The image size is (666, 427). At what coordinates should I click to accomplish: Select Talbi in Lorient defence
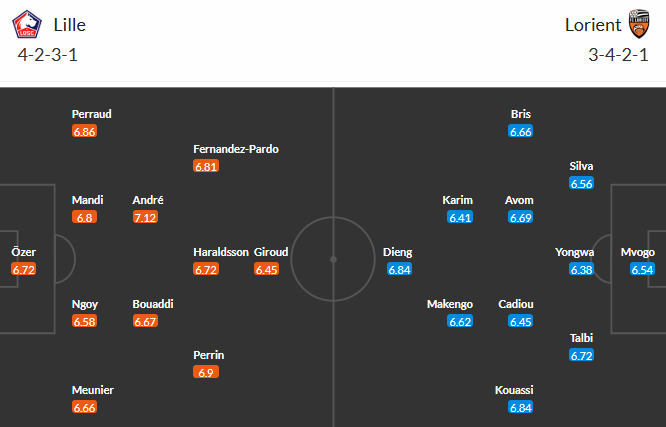(582, 338)
